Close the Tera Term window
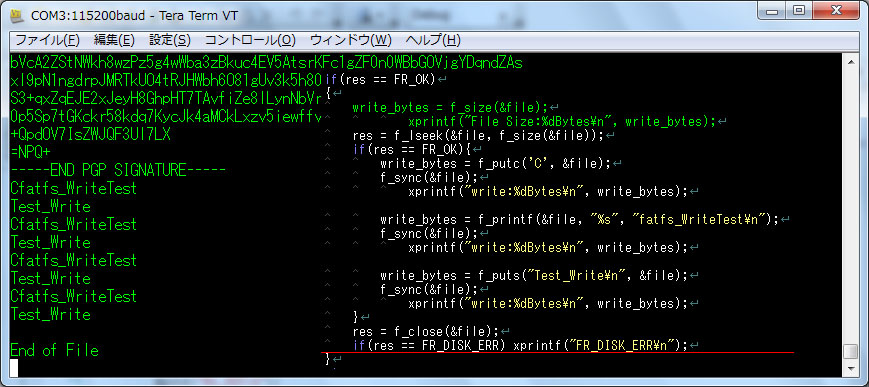This screenshot has width=869, height=387. pos(832,11)
